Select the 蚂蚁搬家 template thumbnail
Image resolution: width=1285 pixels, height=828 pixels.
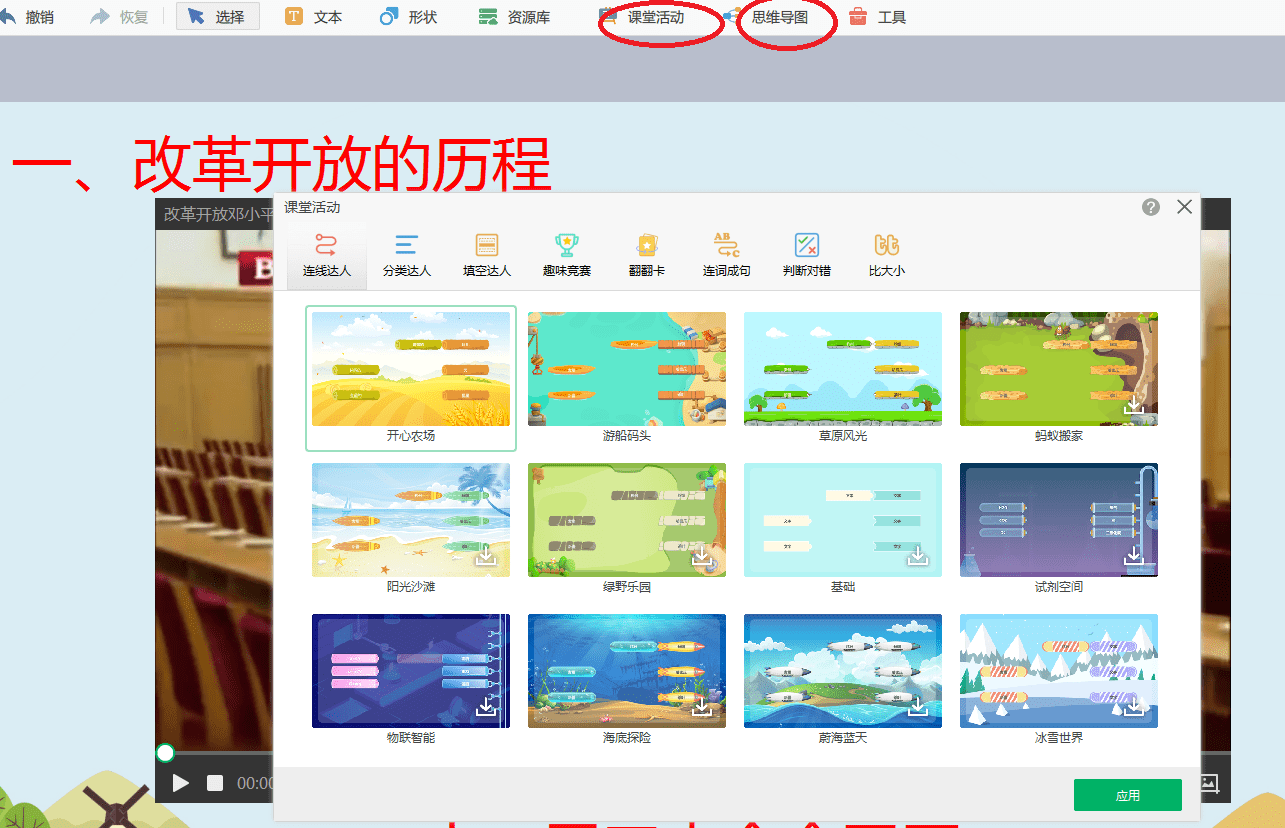(1059, 369)
